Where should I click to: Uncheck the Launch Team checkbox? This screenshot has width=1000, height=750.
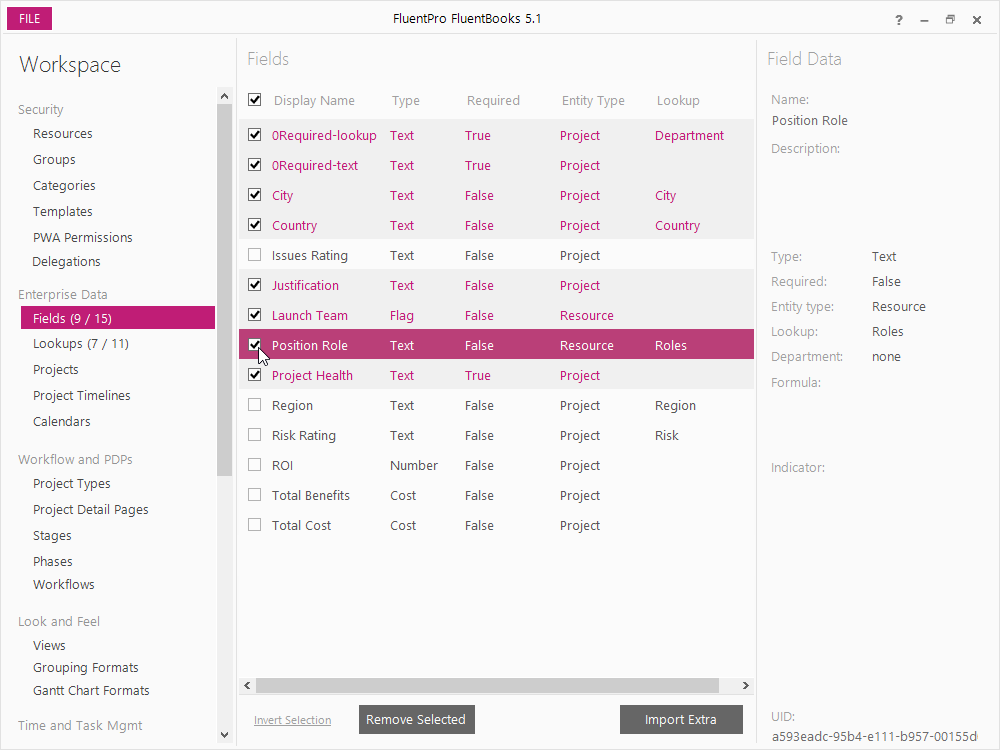[x=254, y=315]
